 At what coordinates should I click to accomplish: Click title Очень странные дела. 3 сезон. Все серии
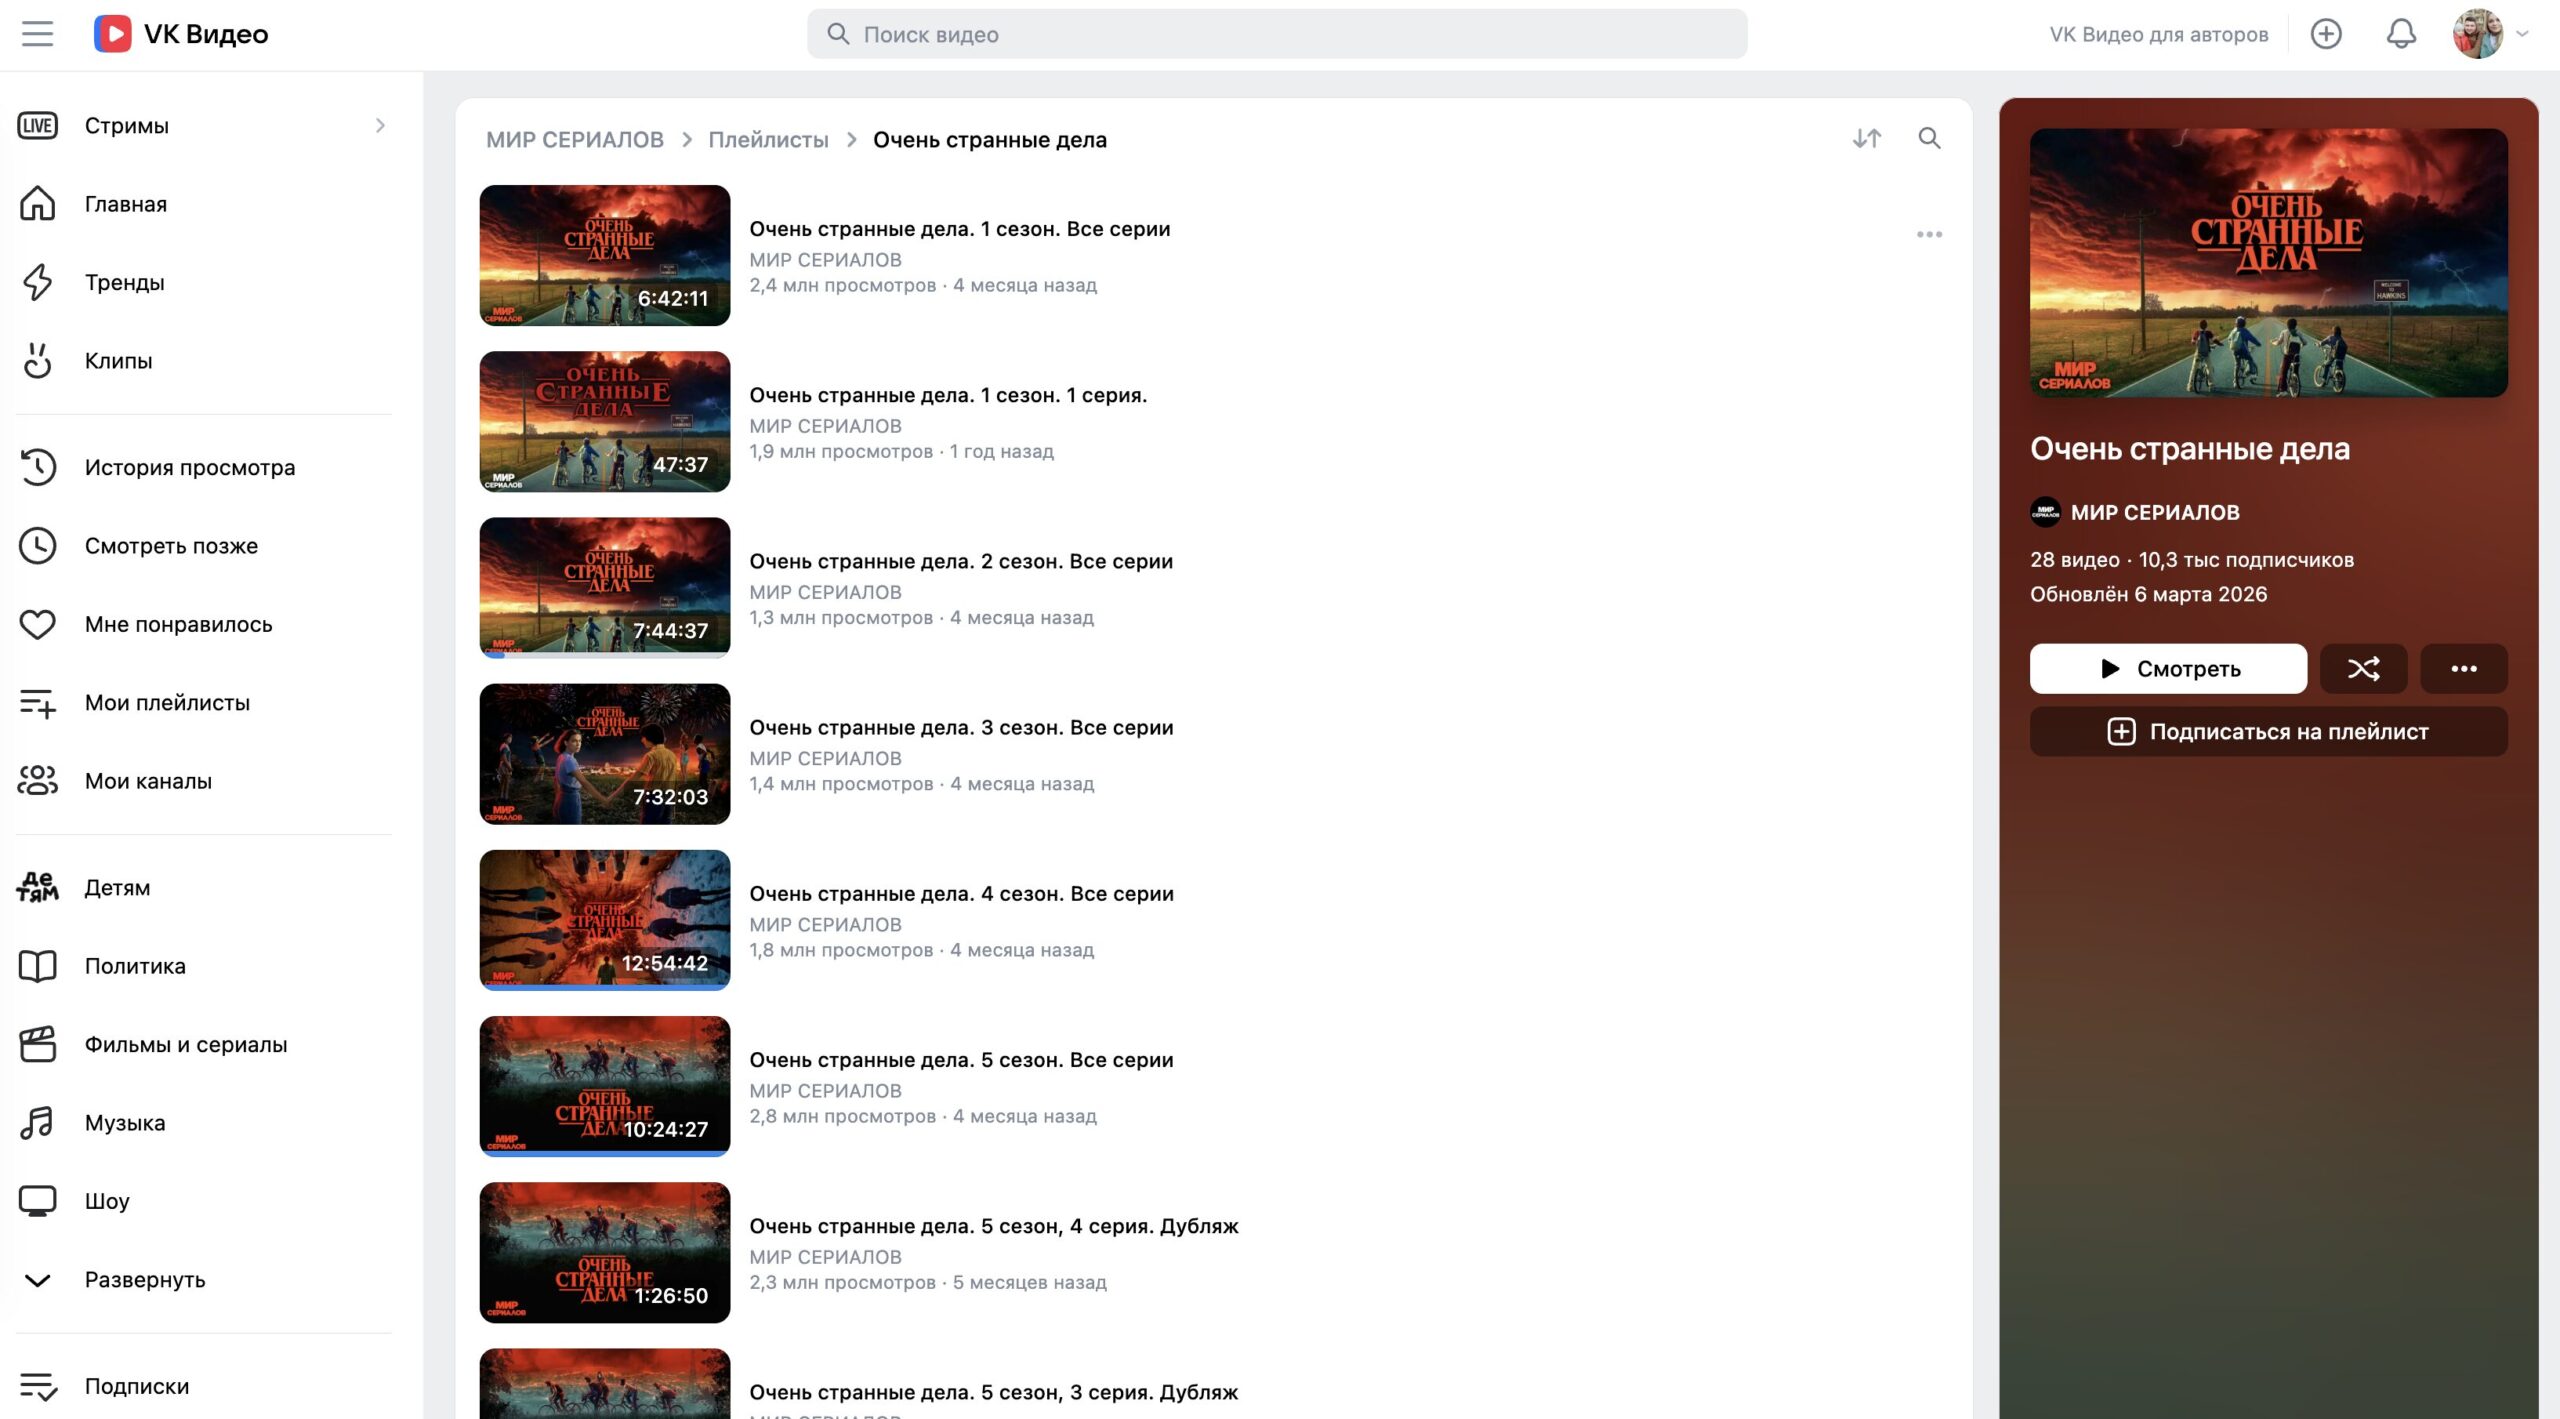click(x=961, y=727)
